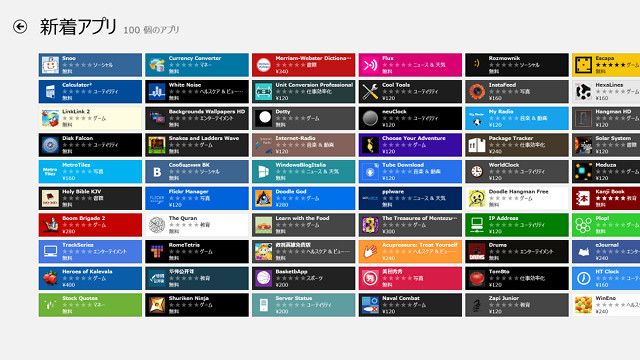Click the Heroes of Kalevala icon
Image resolution: width=640 pixels, height=360 pixels.
pyautogui.click(x=50, y=278)
